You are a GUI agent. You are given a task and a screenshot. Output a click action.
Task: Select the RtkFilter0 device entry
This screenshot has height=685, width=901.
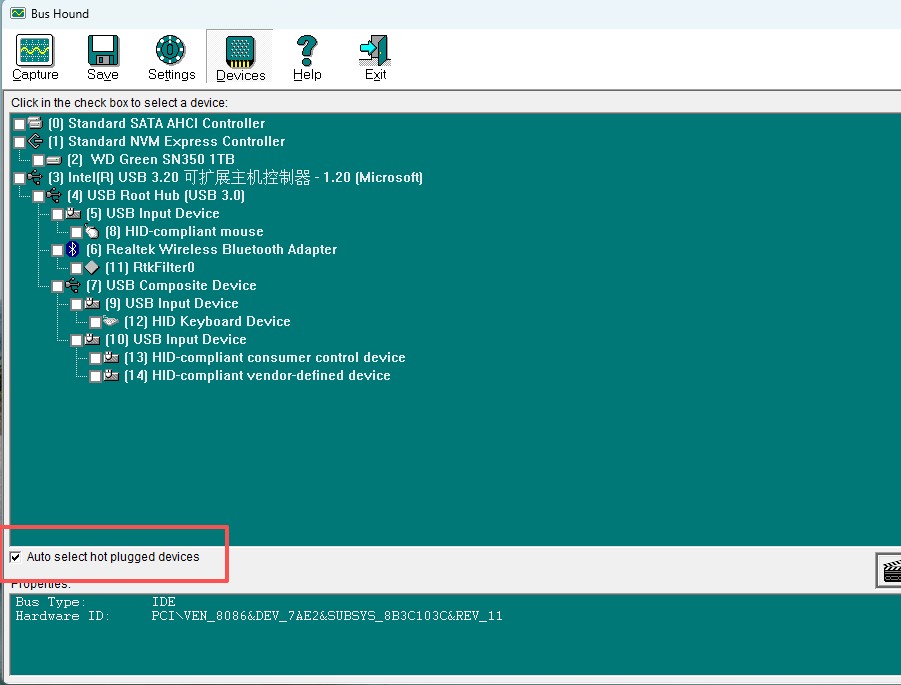(x=149, y=268)
